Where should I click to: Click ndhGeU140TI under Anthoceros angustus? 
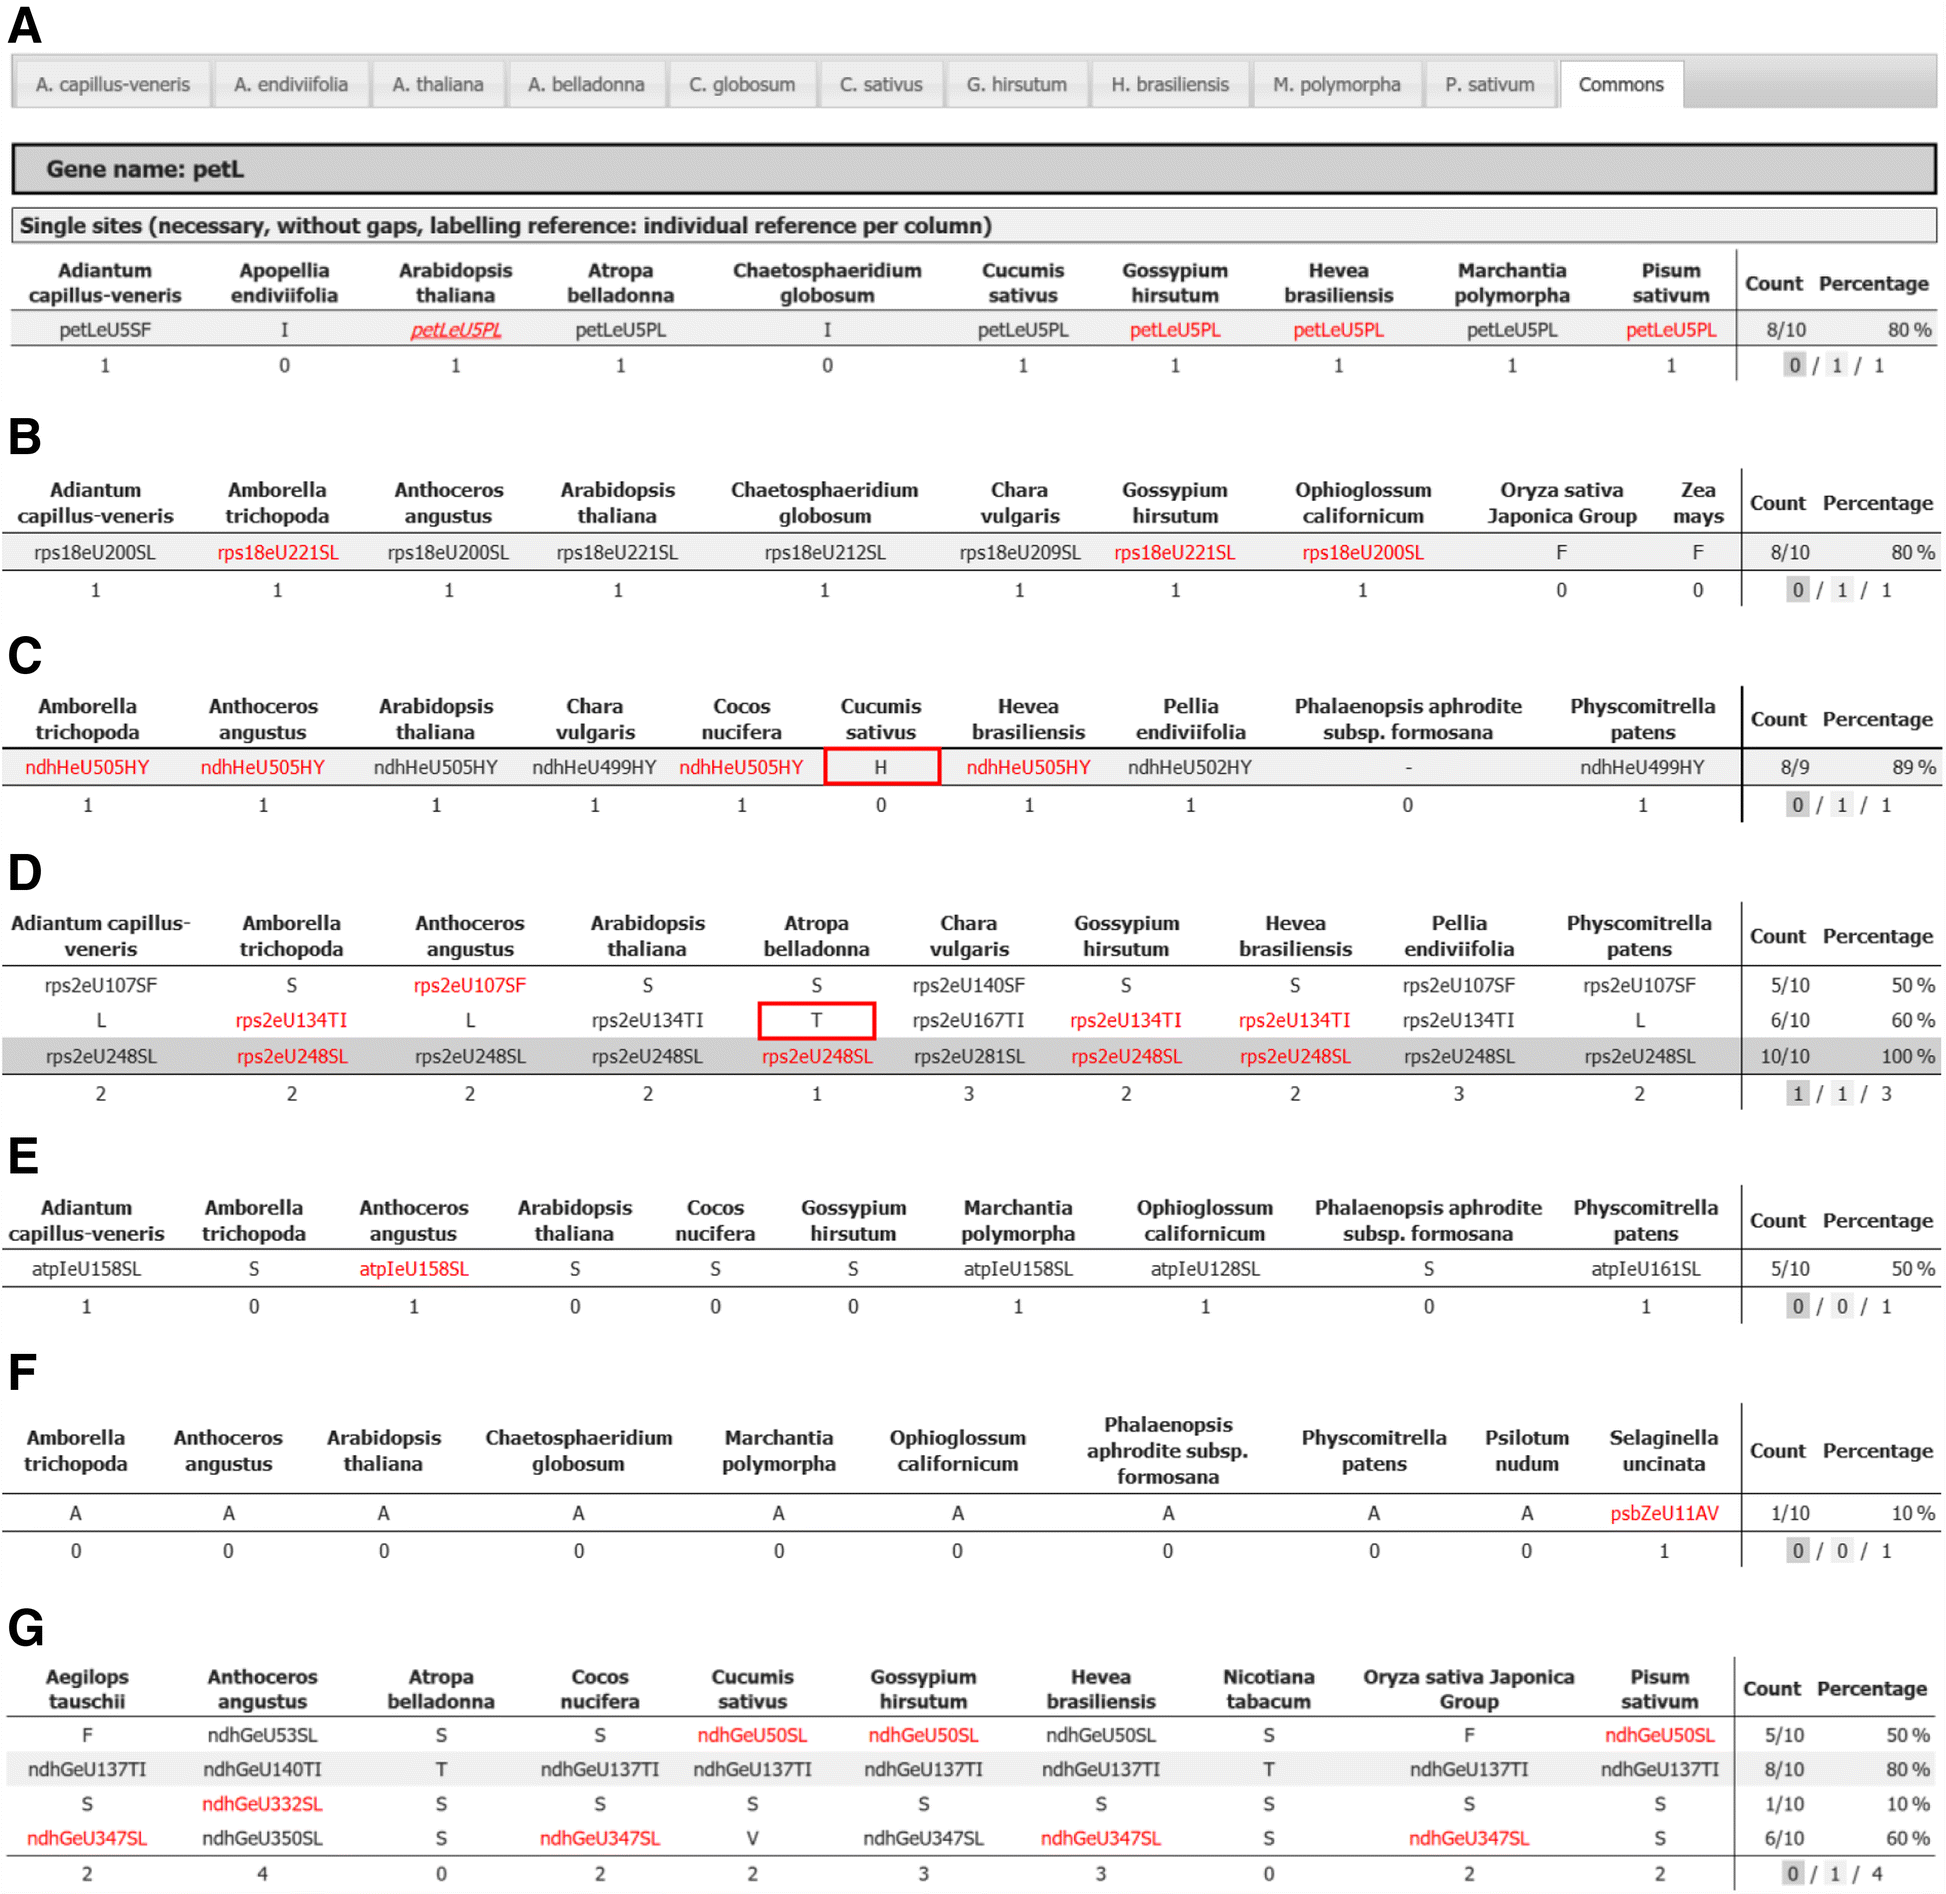click(x=262, y=1769)
